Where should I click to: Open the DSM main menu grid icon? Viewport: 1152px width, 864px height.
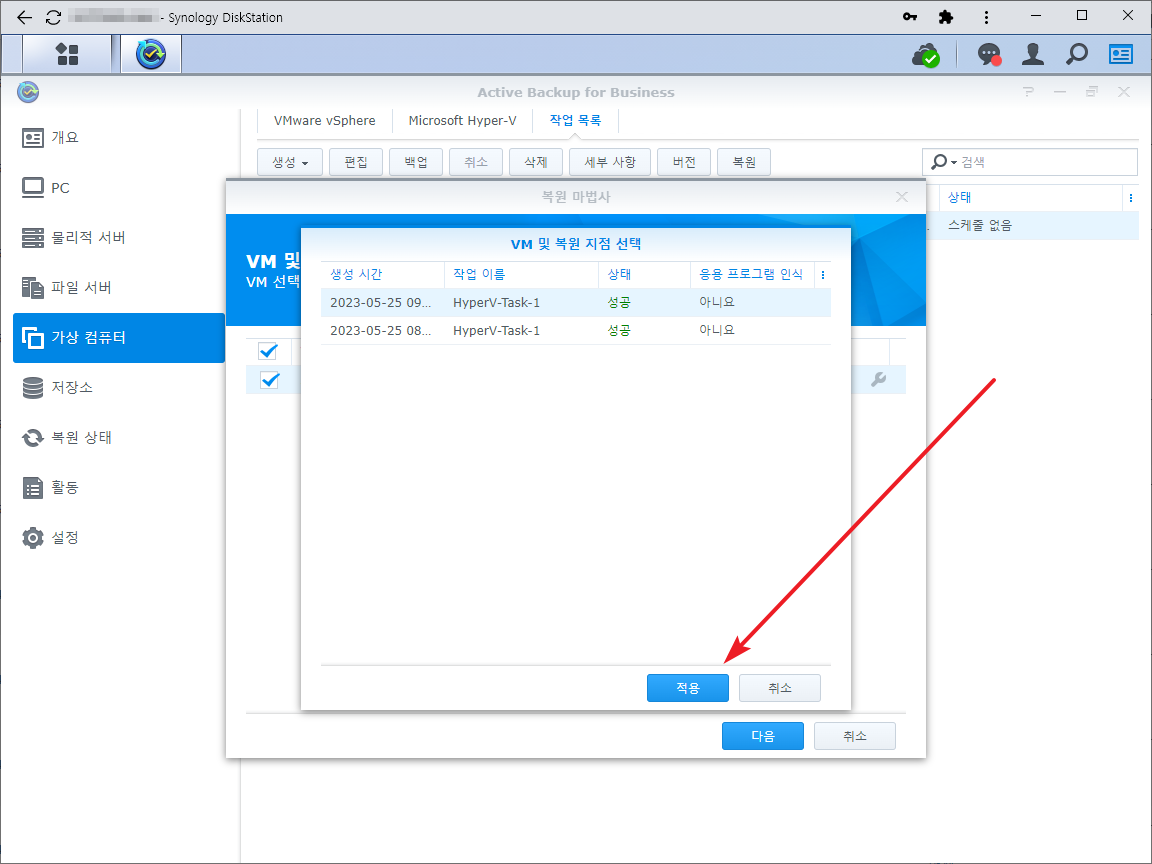click(x=67, y=54)
